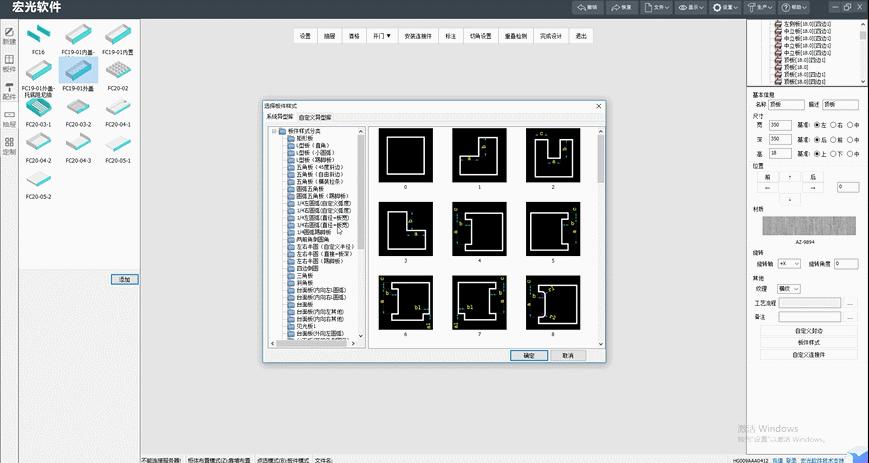Image resolution: width=869 pixels, height=463 pixels.
Task: Collapse the 板件样式分类 tree root
Action: coord(273,131)
